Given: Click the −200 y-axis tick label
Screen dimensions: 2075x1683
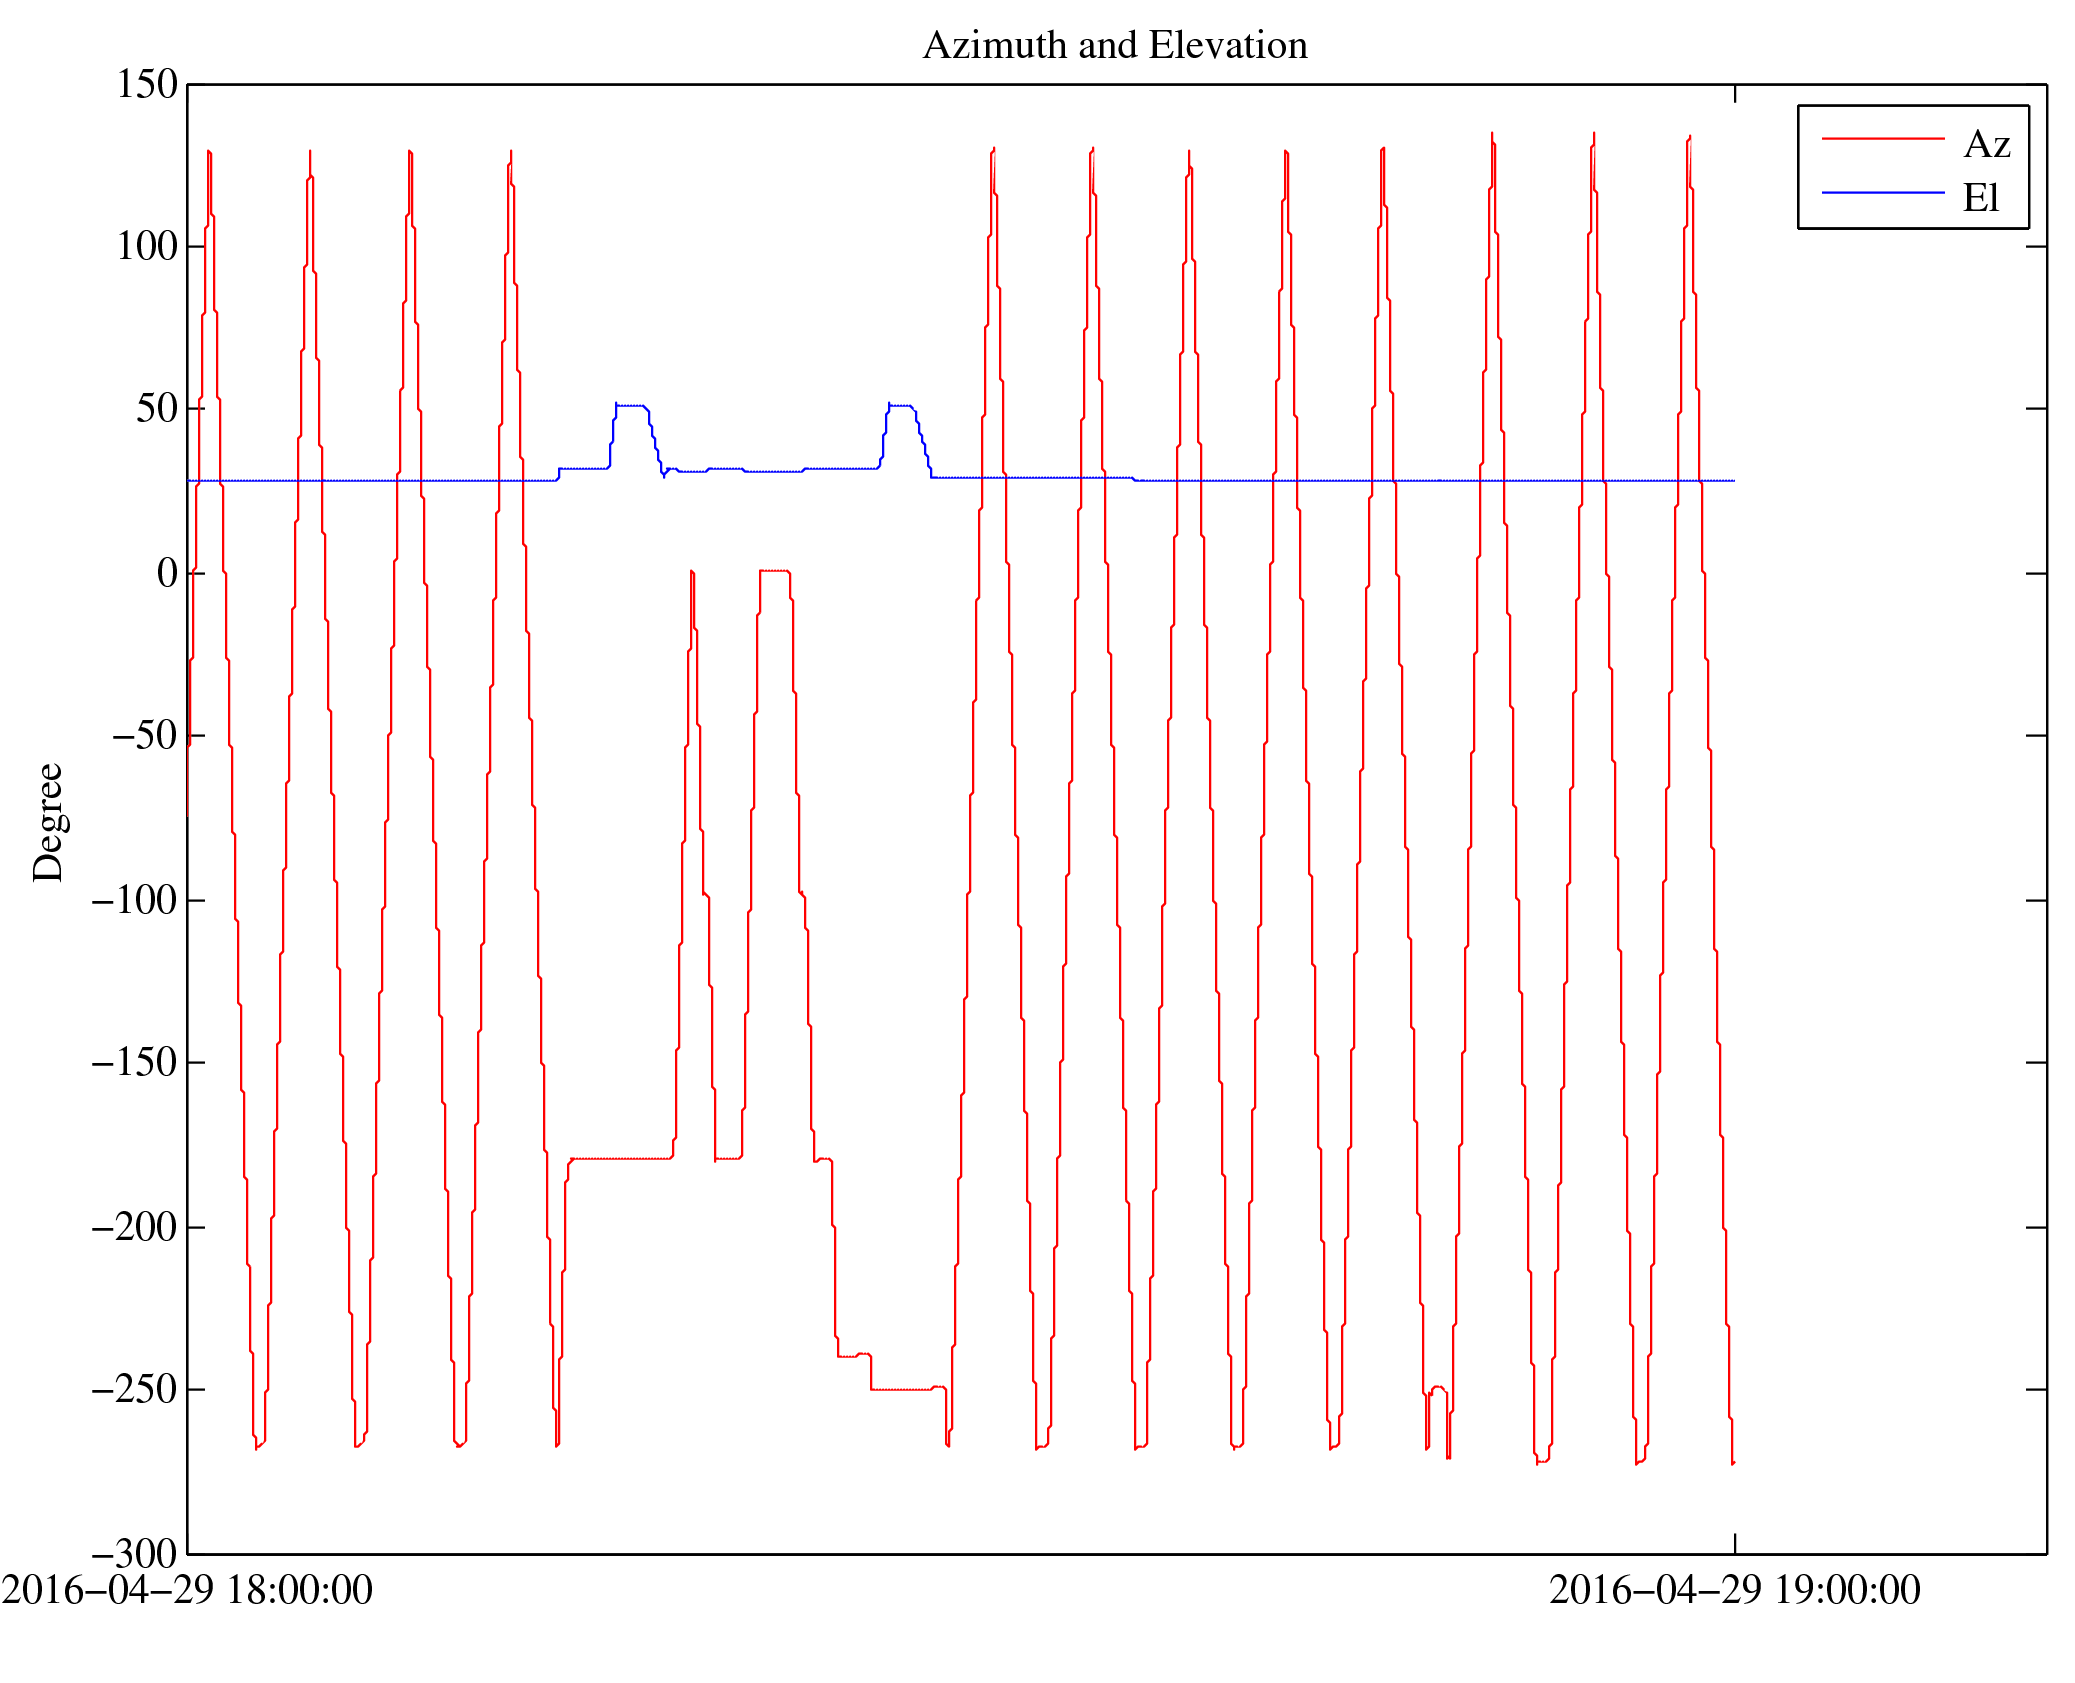Looking at the screenshot, I should point(134,1227).
